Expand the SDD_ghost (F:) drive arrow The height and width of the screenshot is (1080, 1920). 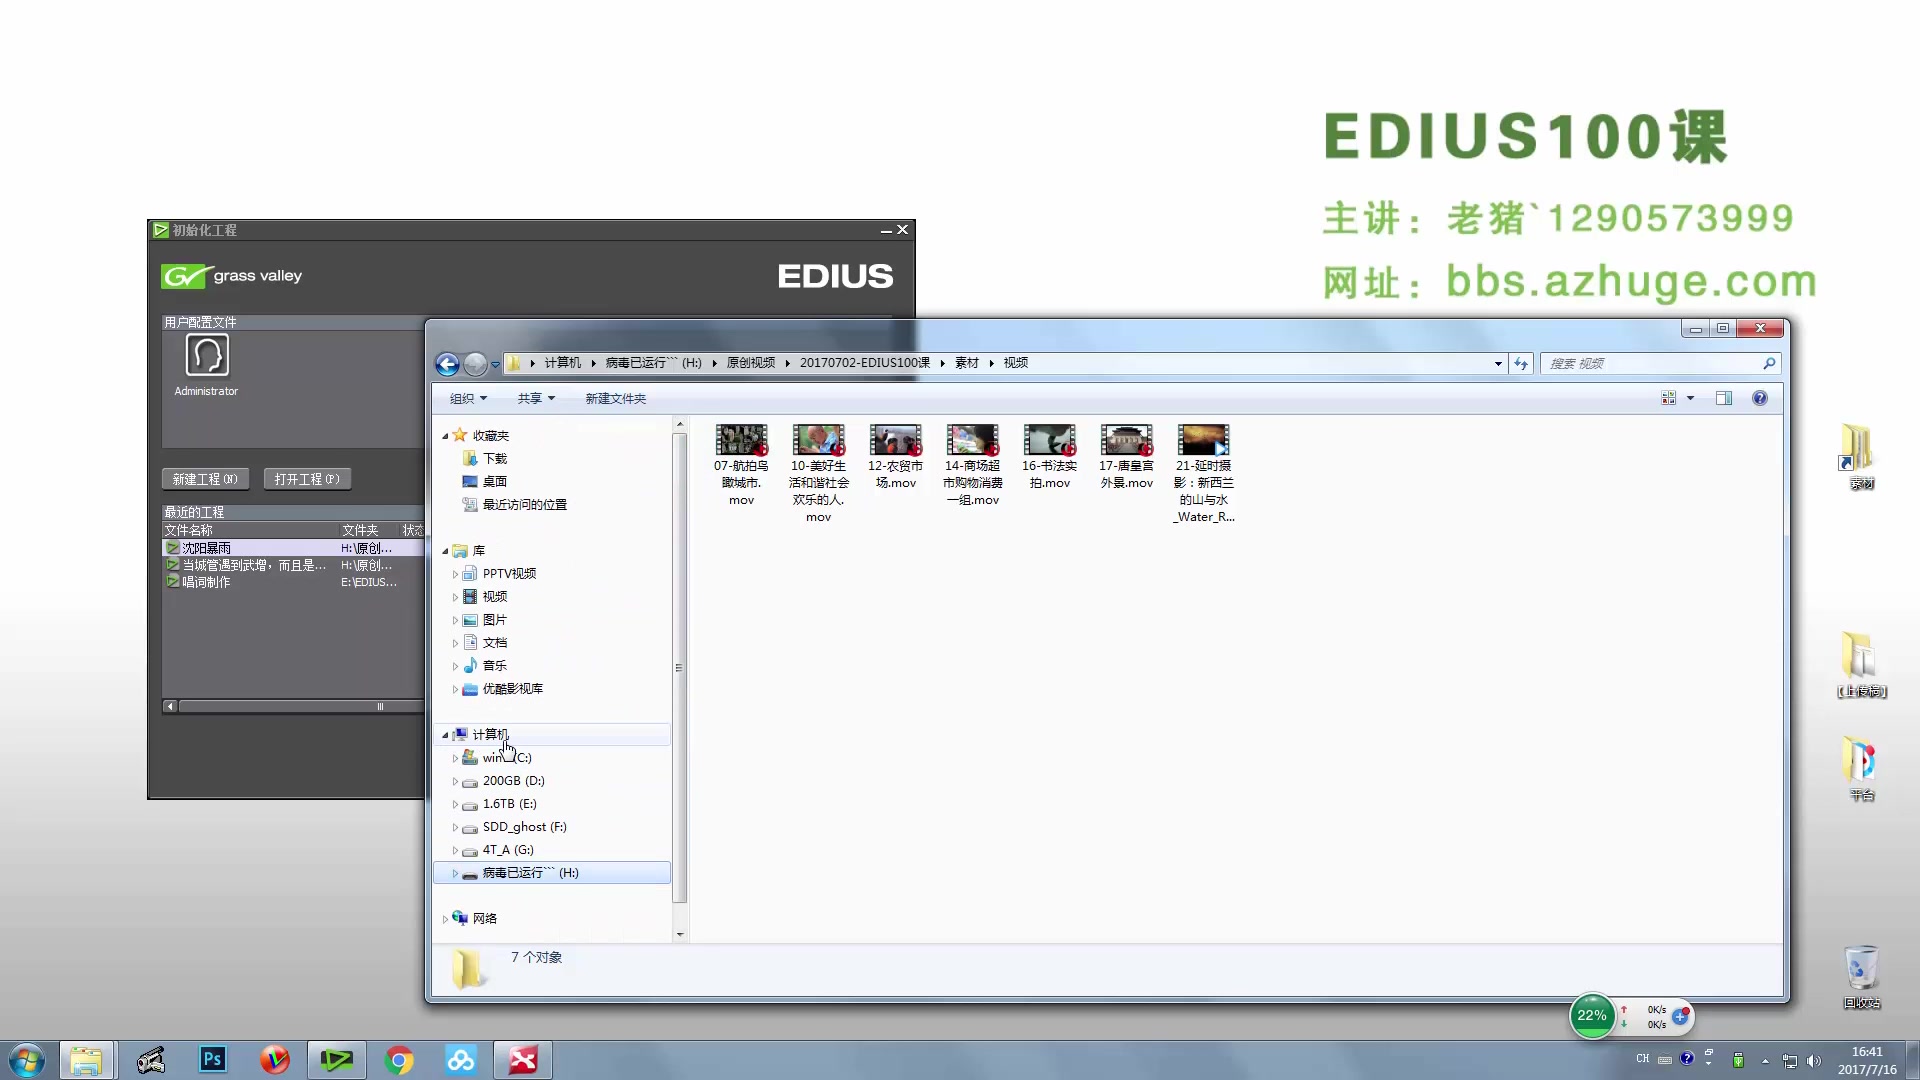[x=455, y=827]
